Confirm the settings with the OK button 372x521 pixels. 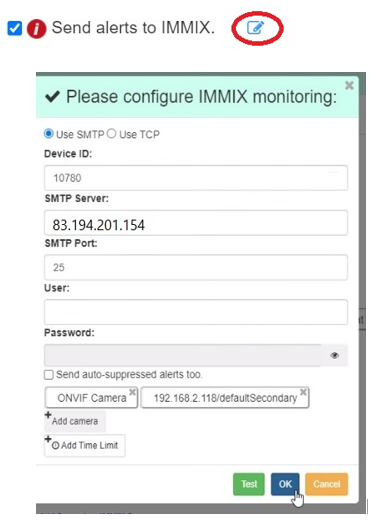285,484
